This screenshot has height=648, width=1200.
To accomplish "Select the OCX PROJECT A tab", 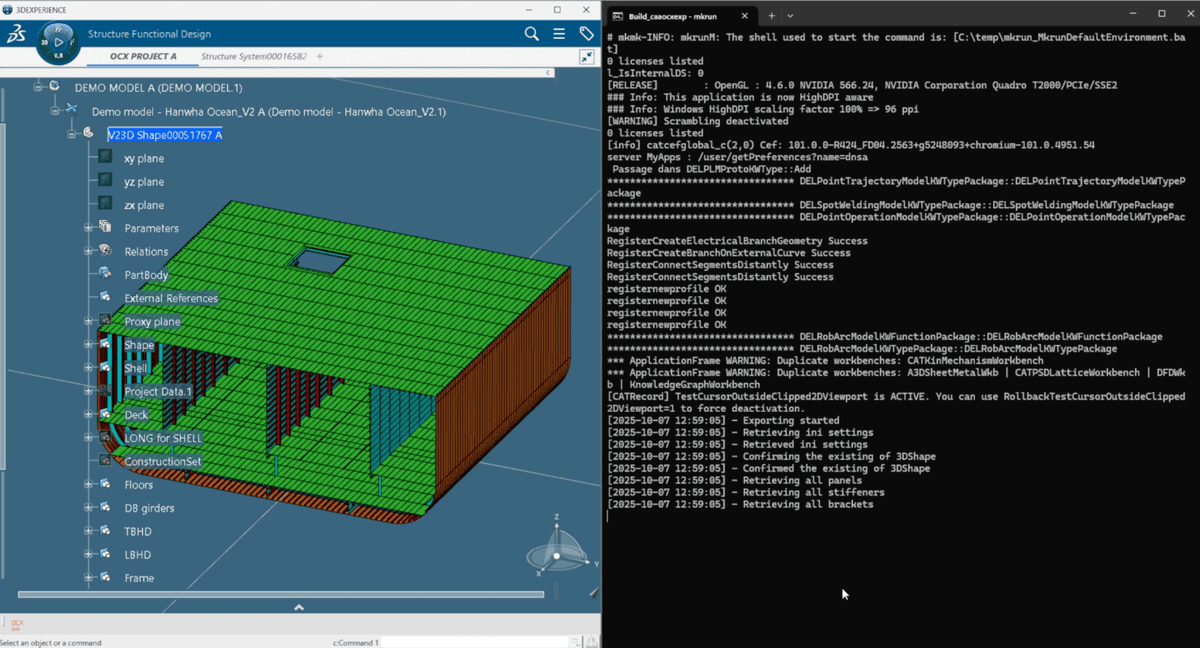I will point(143,57).
